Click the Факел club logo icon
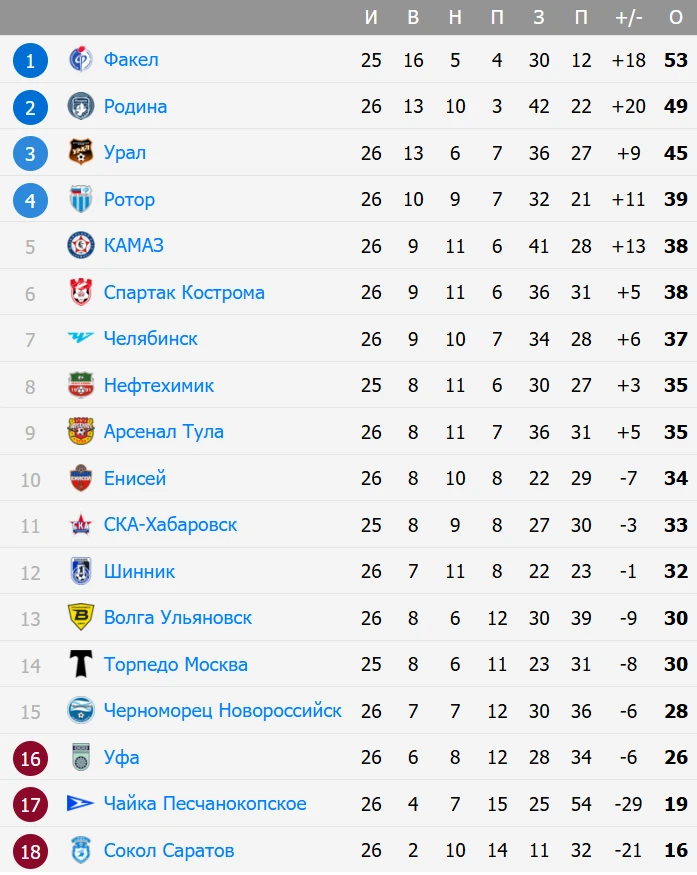This screenshot has height=875, width=697. pyautogui.click(x=80, y=60)
